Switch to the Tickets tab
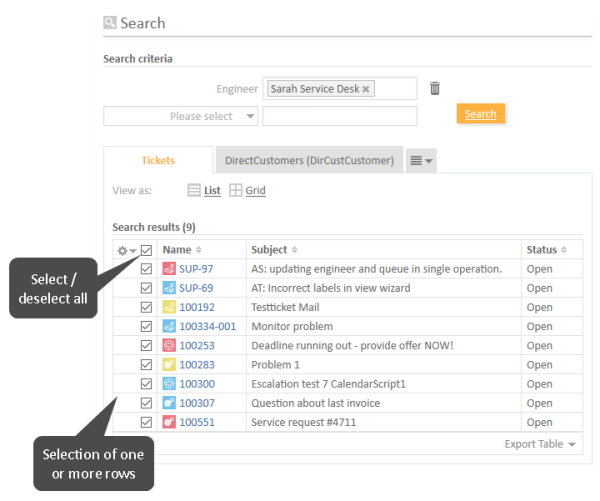 coord(158,160)
